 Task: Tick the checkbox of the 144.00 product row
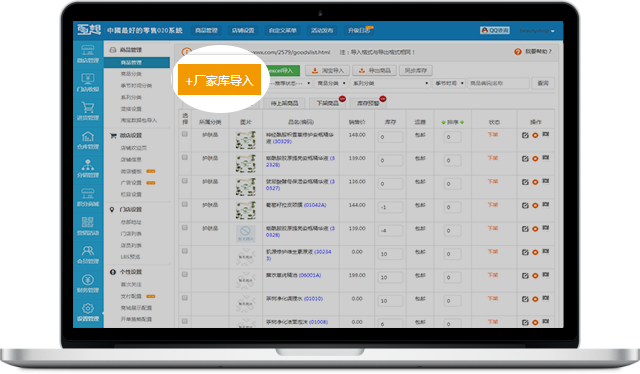tap(185, 204)
